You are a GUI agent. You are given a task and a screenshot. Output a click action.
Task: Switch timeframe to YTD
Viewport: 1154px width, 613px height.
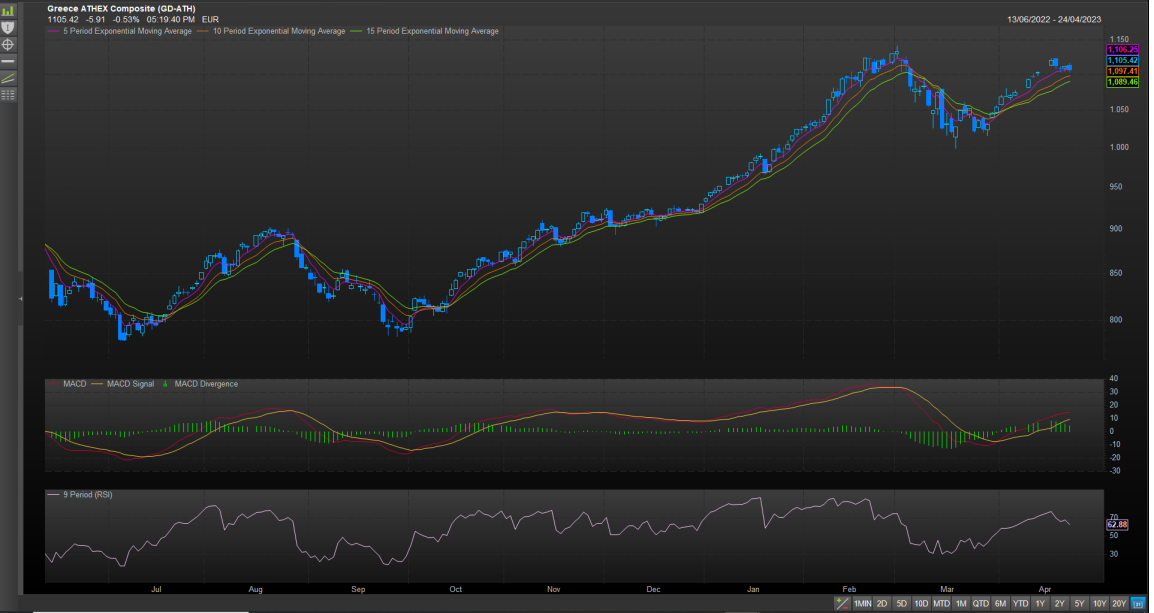[1020, 604]
